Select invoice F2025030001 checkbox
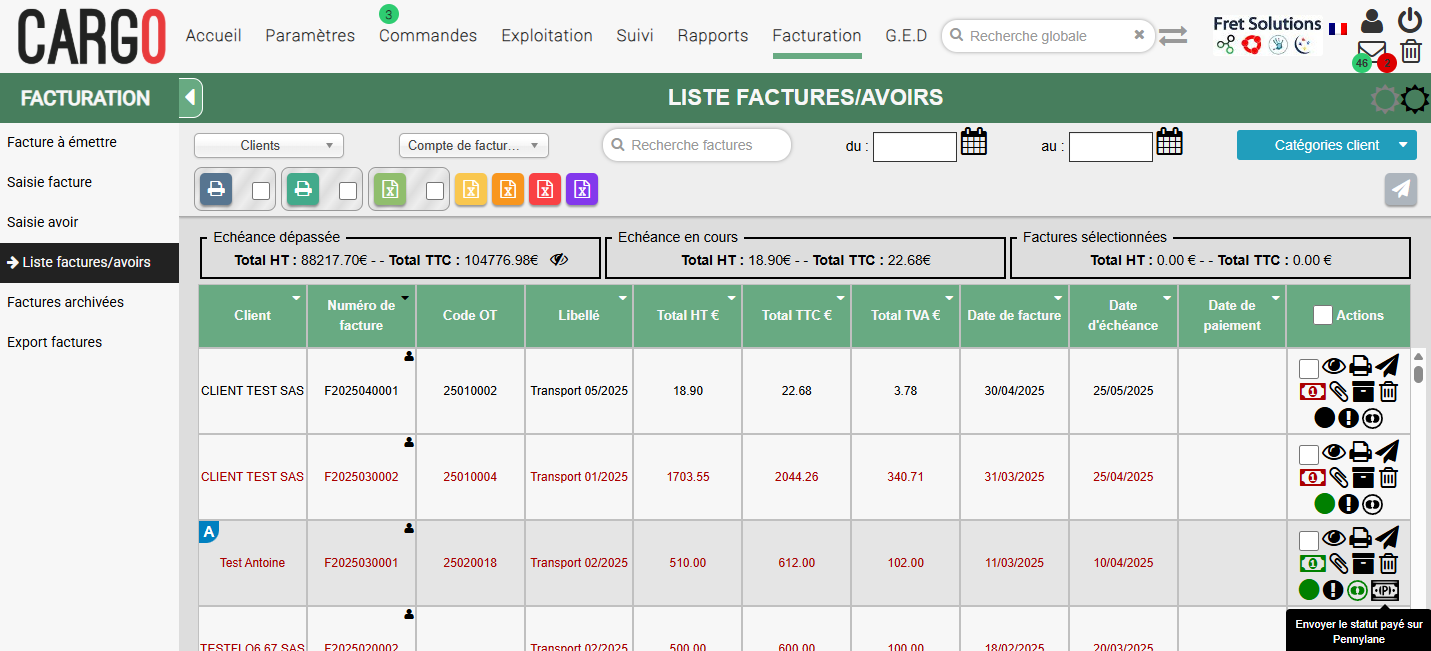The image size is (1431, 651). coord(1309,541)
